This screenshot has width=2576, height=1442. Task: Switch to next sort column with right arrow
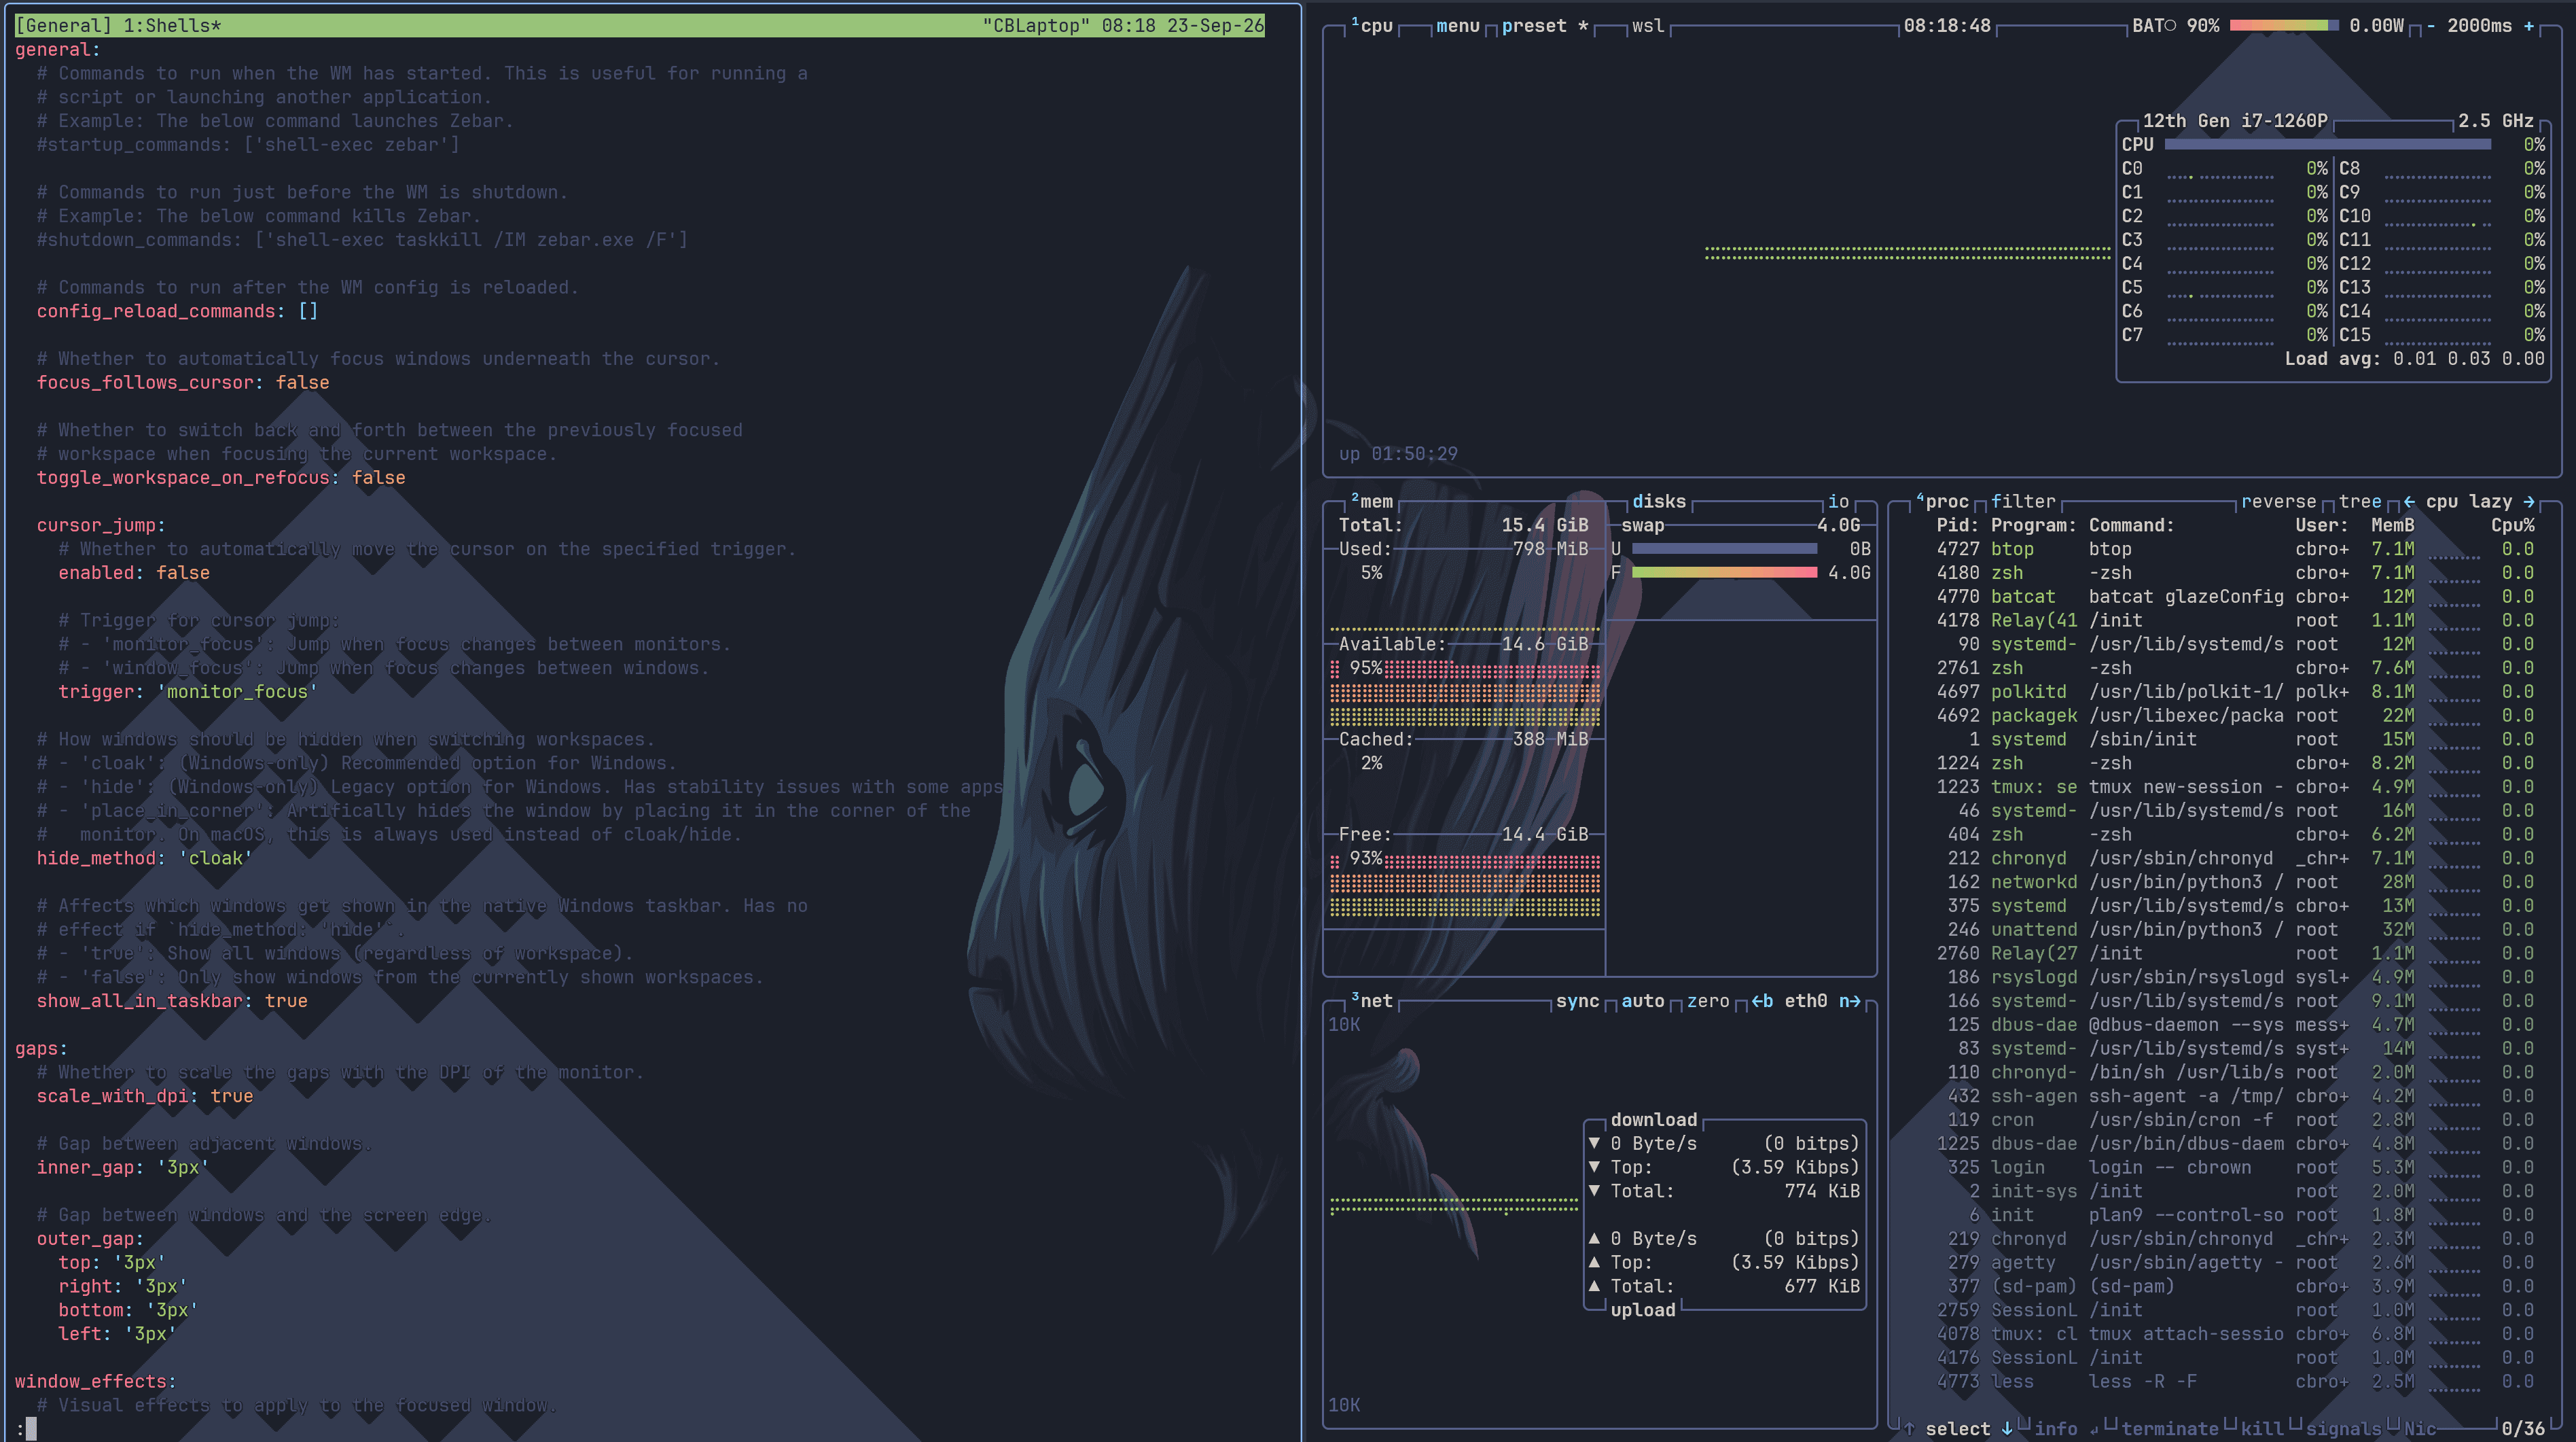coord(2529,501)
